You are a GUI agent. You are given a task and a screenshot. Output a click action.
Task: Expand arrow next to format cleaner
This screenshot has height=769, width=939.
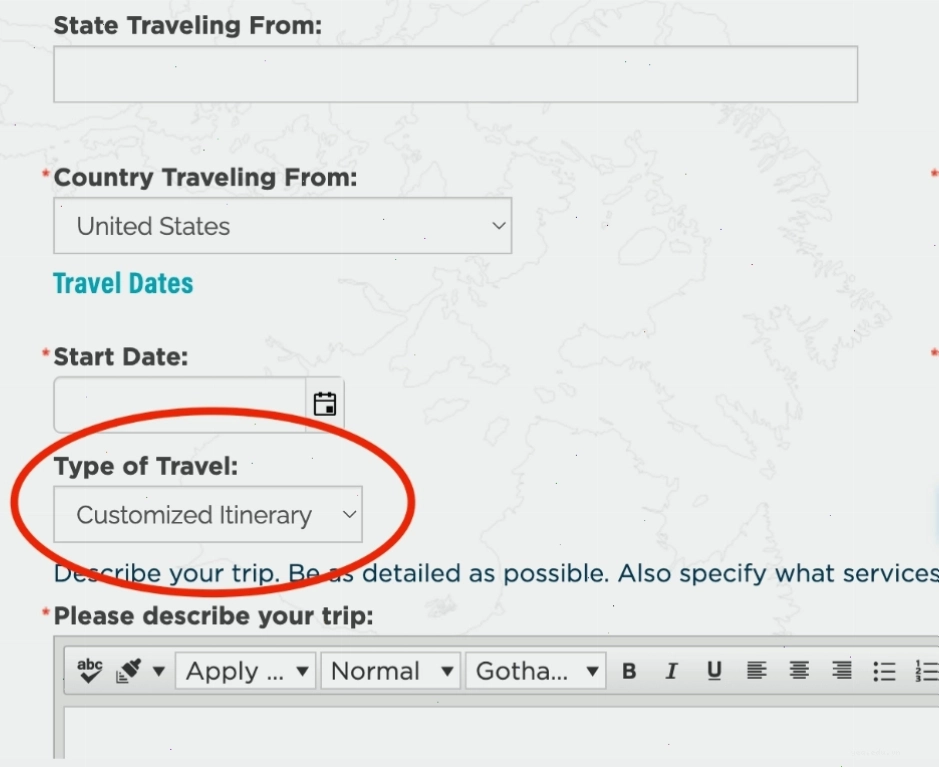point(159,671)
